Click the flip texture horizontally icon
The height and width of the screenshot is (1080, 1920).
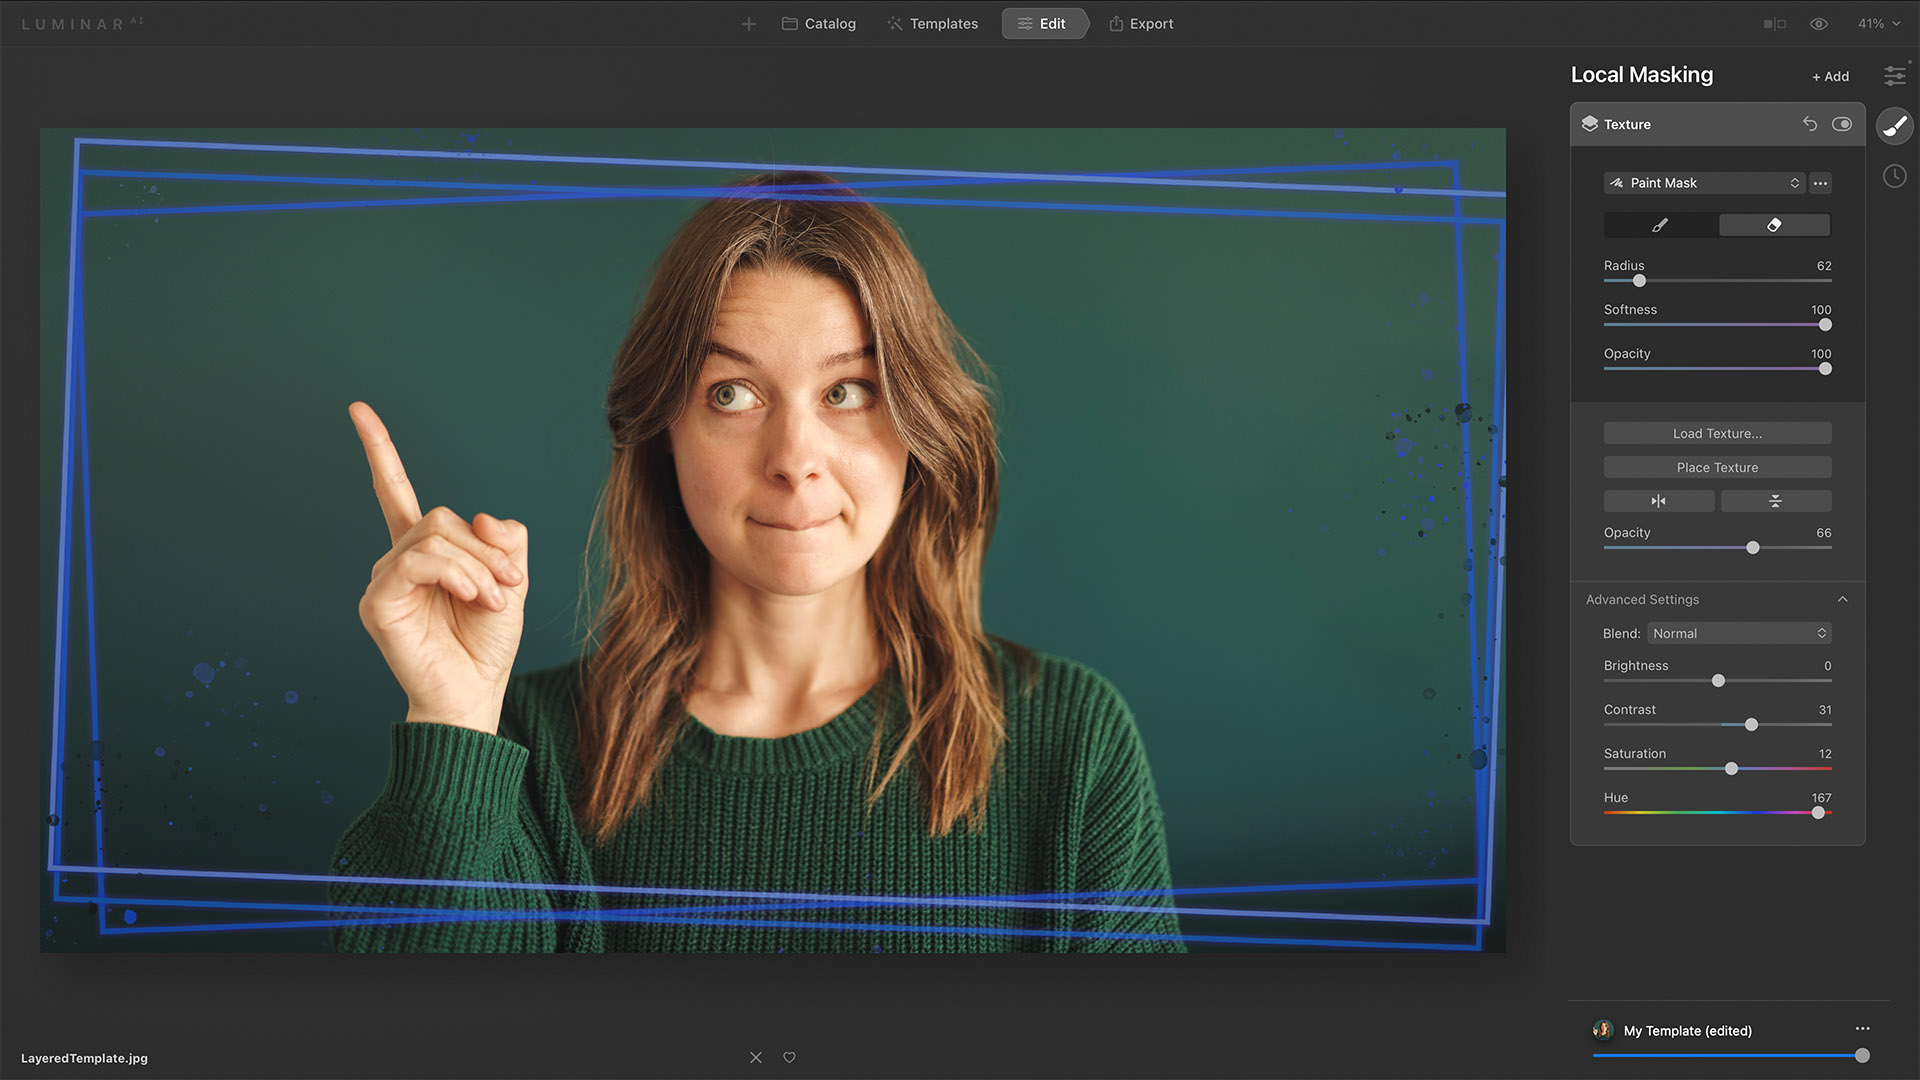pos(1659,501)
